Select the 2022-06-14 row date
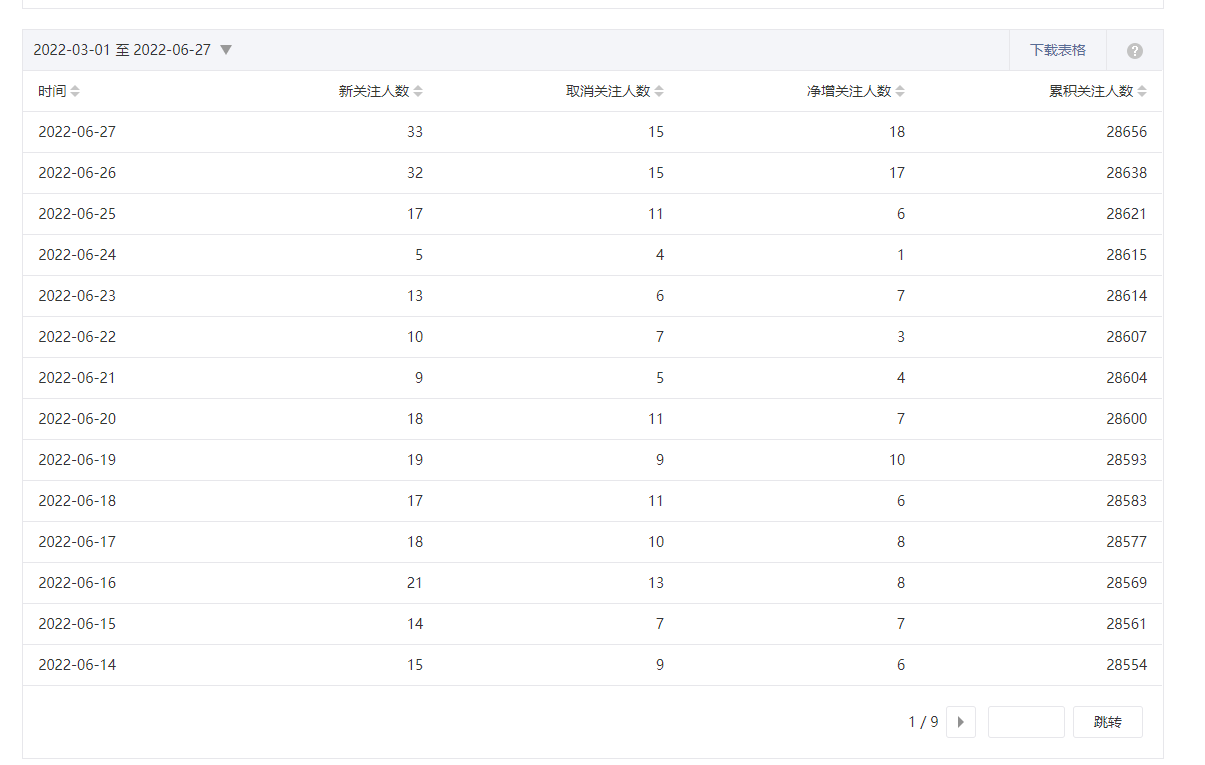This screenshot has width=1205, height=765. 77,665
